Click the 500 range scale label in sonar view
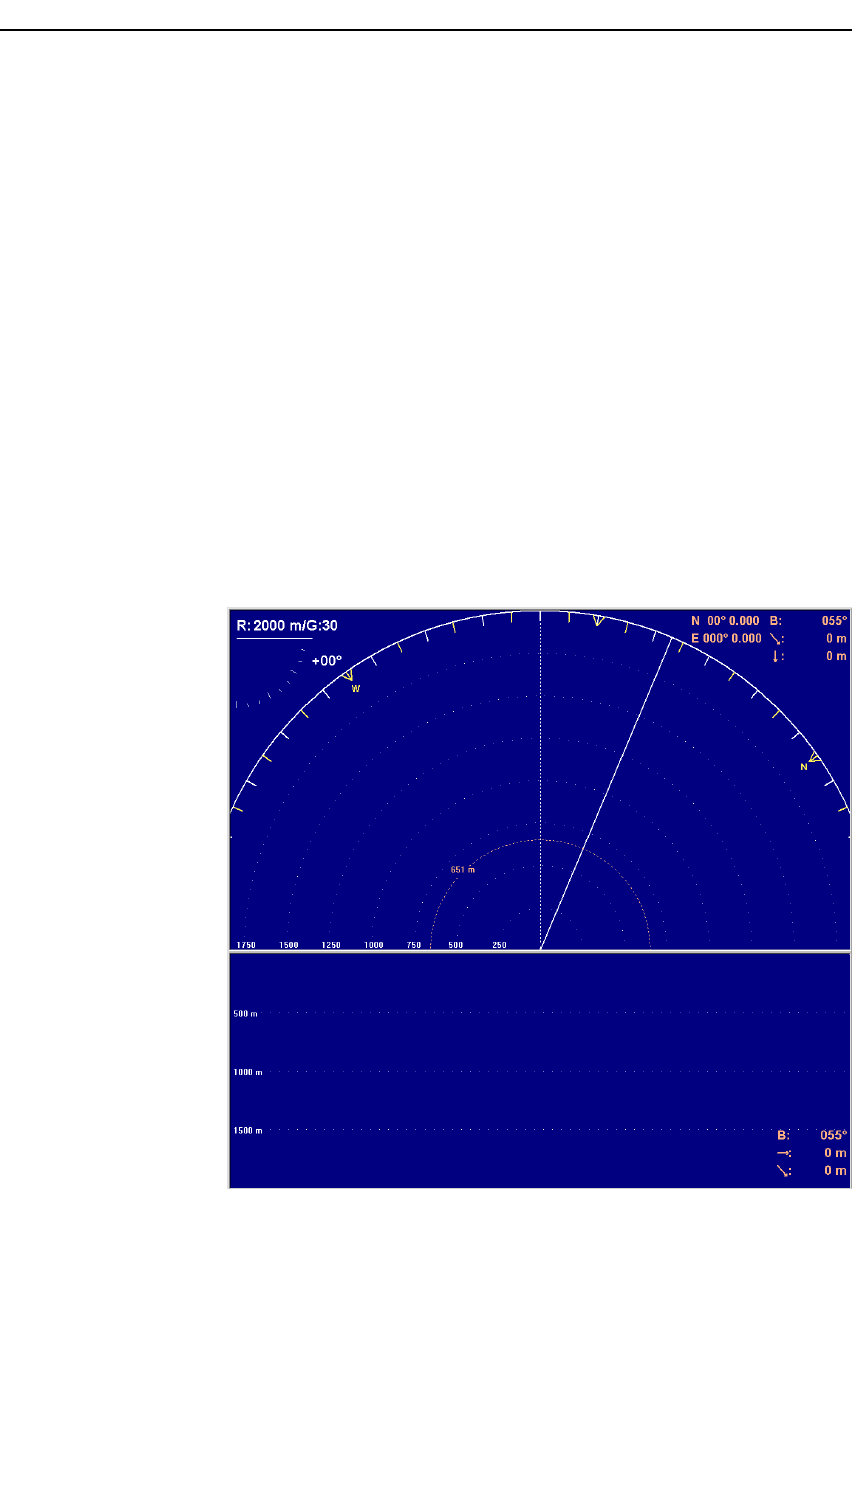852x1509 pixels. tap(456, 945)
